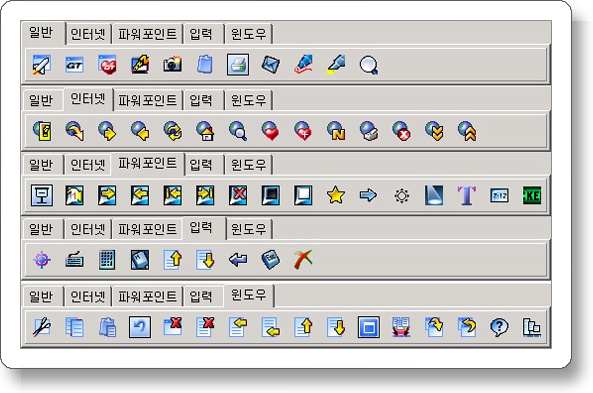Click the cascading windows icon
The width and height of the screenshot is (593, 393).
click(532, 327)
